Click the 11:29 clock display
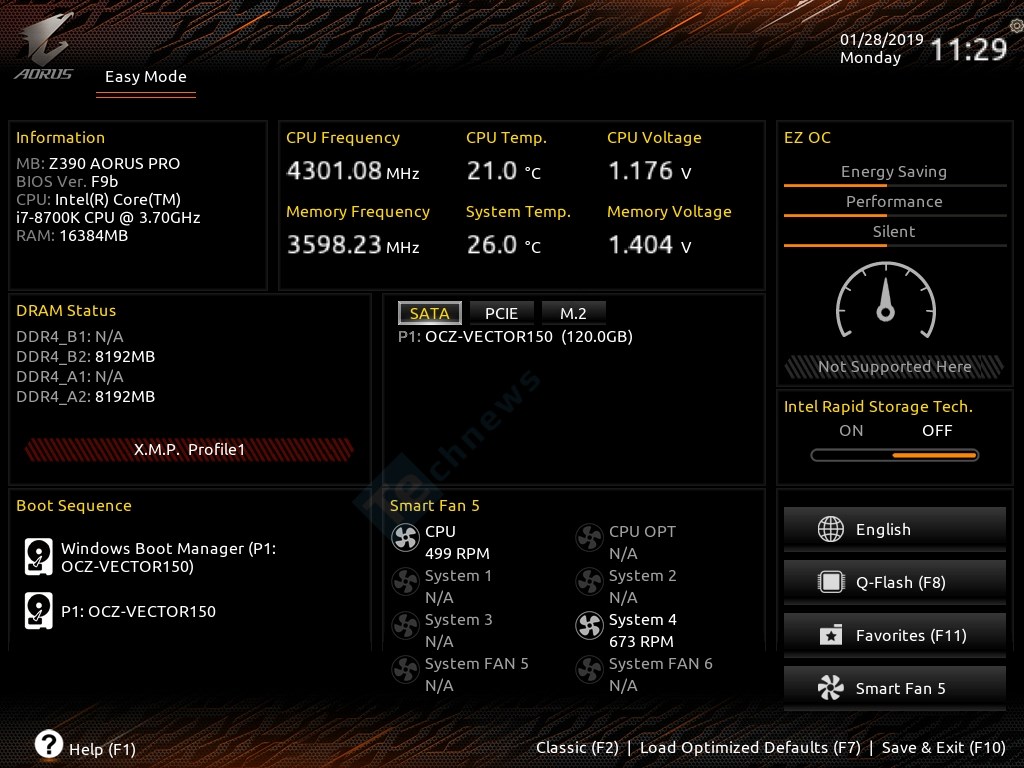The image size is (1024, 768). click(x=968, y=50)
